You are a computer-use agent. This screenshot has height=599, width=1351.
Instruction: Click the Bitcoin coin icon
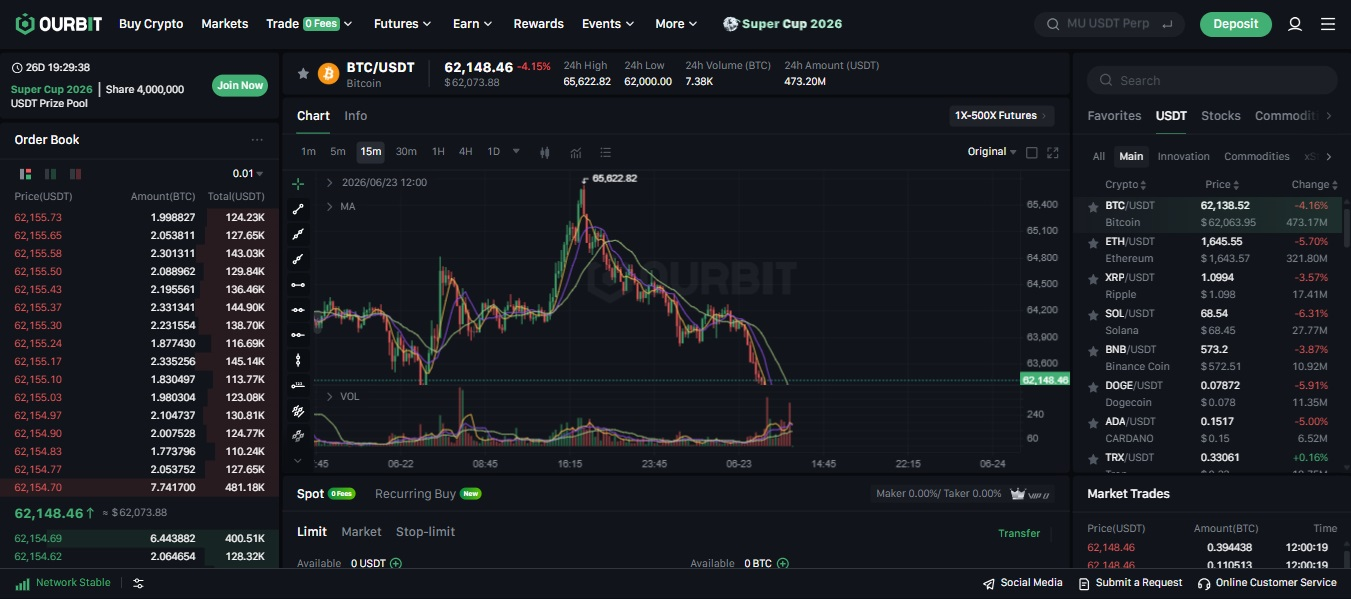[328, 73]
